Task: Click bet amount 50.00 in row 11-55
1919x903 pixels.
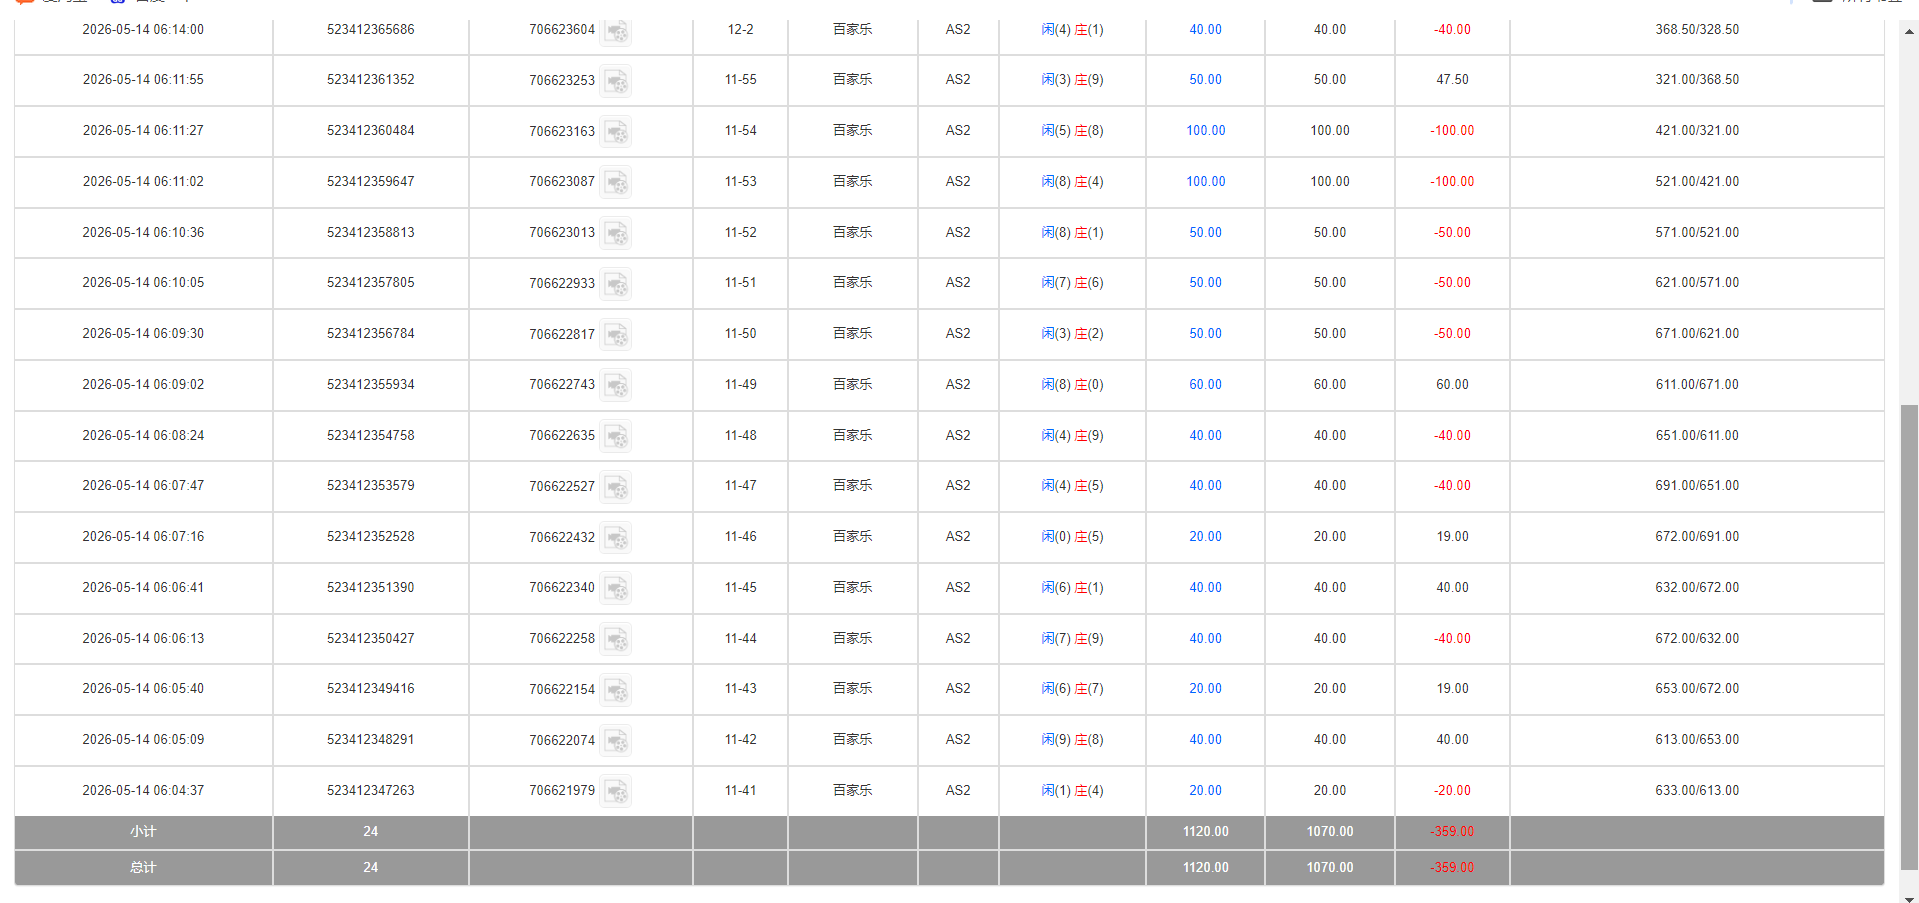Action: [1205, 80]
